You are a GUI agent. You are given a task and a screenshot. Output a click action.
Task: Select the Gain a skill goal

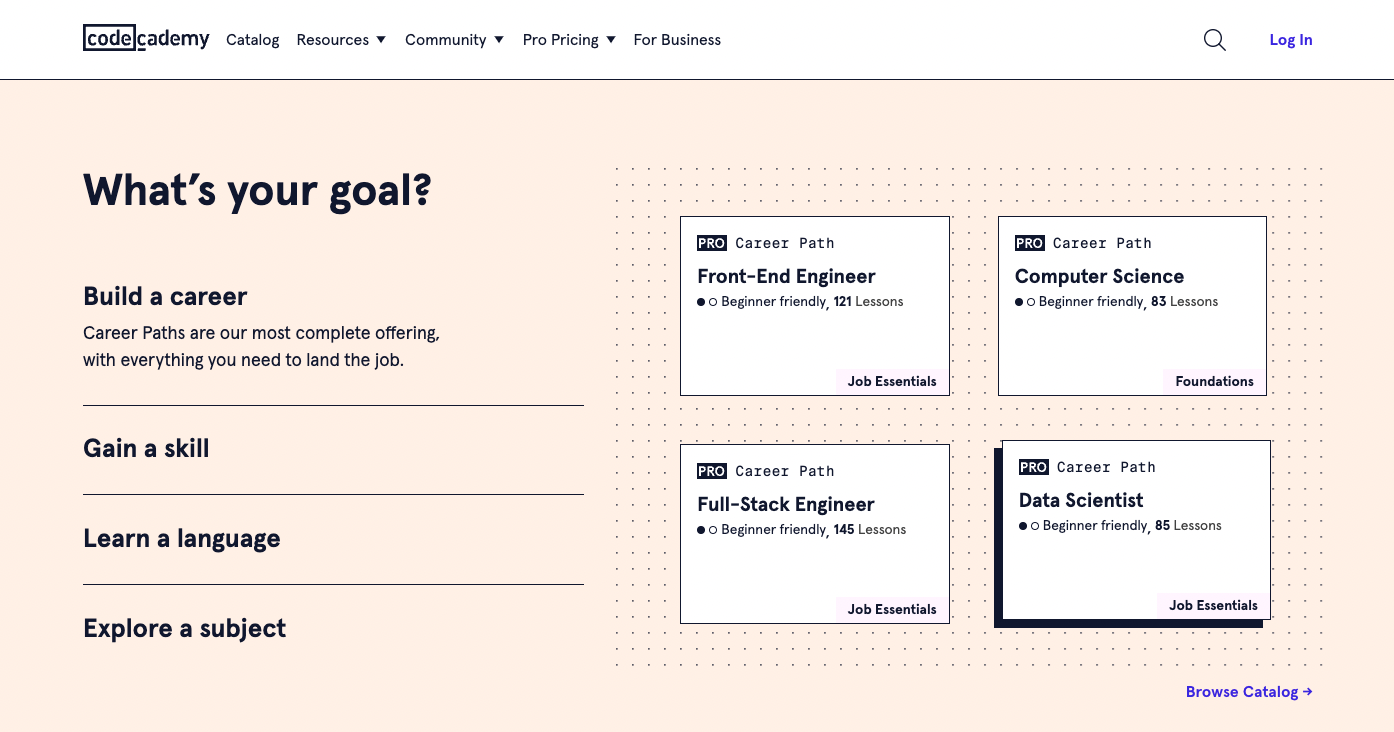coord(146,448)
